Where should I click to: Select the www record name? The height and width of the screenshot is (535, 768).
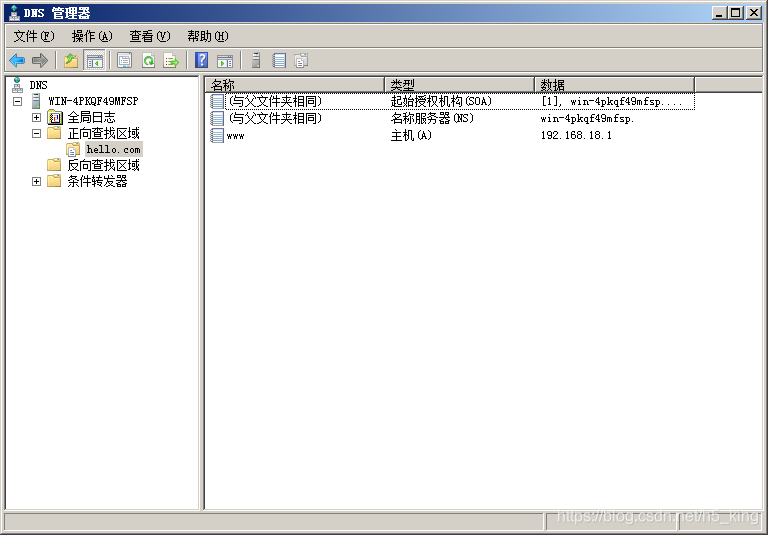click(236, 136)
